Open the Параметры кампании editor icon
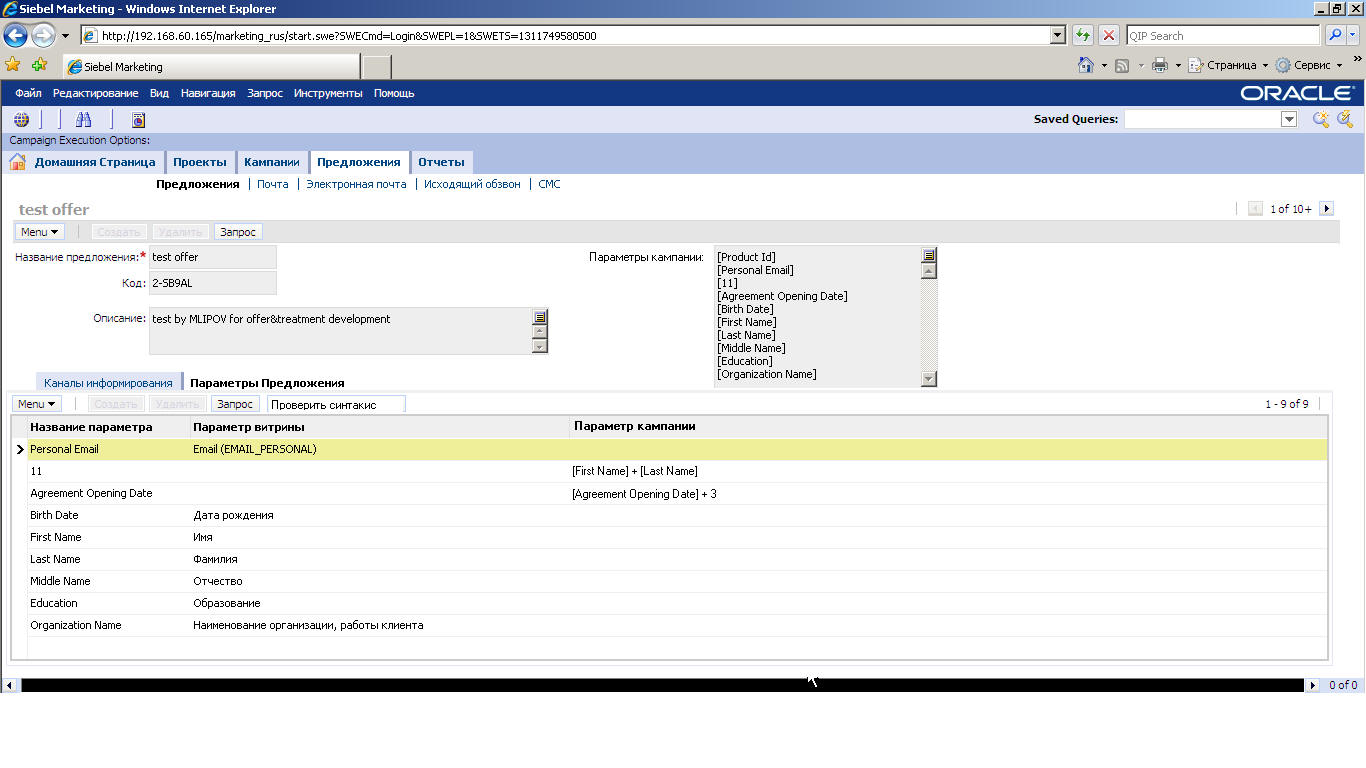 tap(929, 255)
